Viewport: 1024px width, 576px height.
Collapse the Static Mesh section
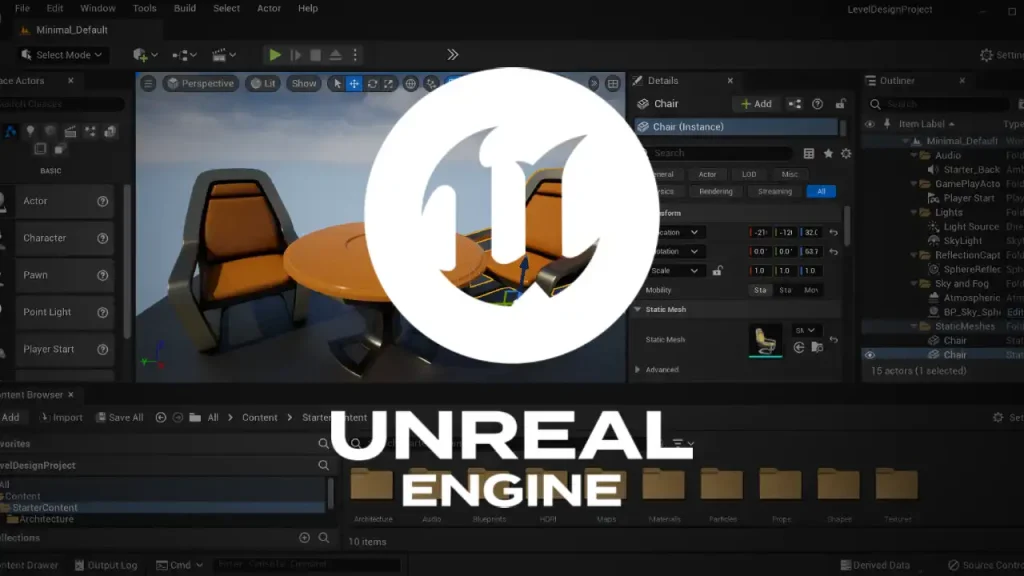(x=637, y=310)
